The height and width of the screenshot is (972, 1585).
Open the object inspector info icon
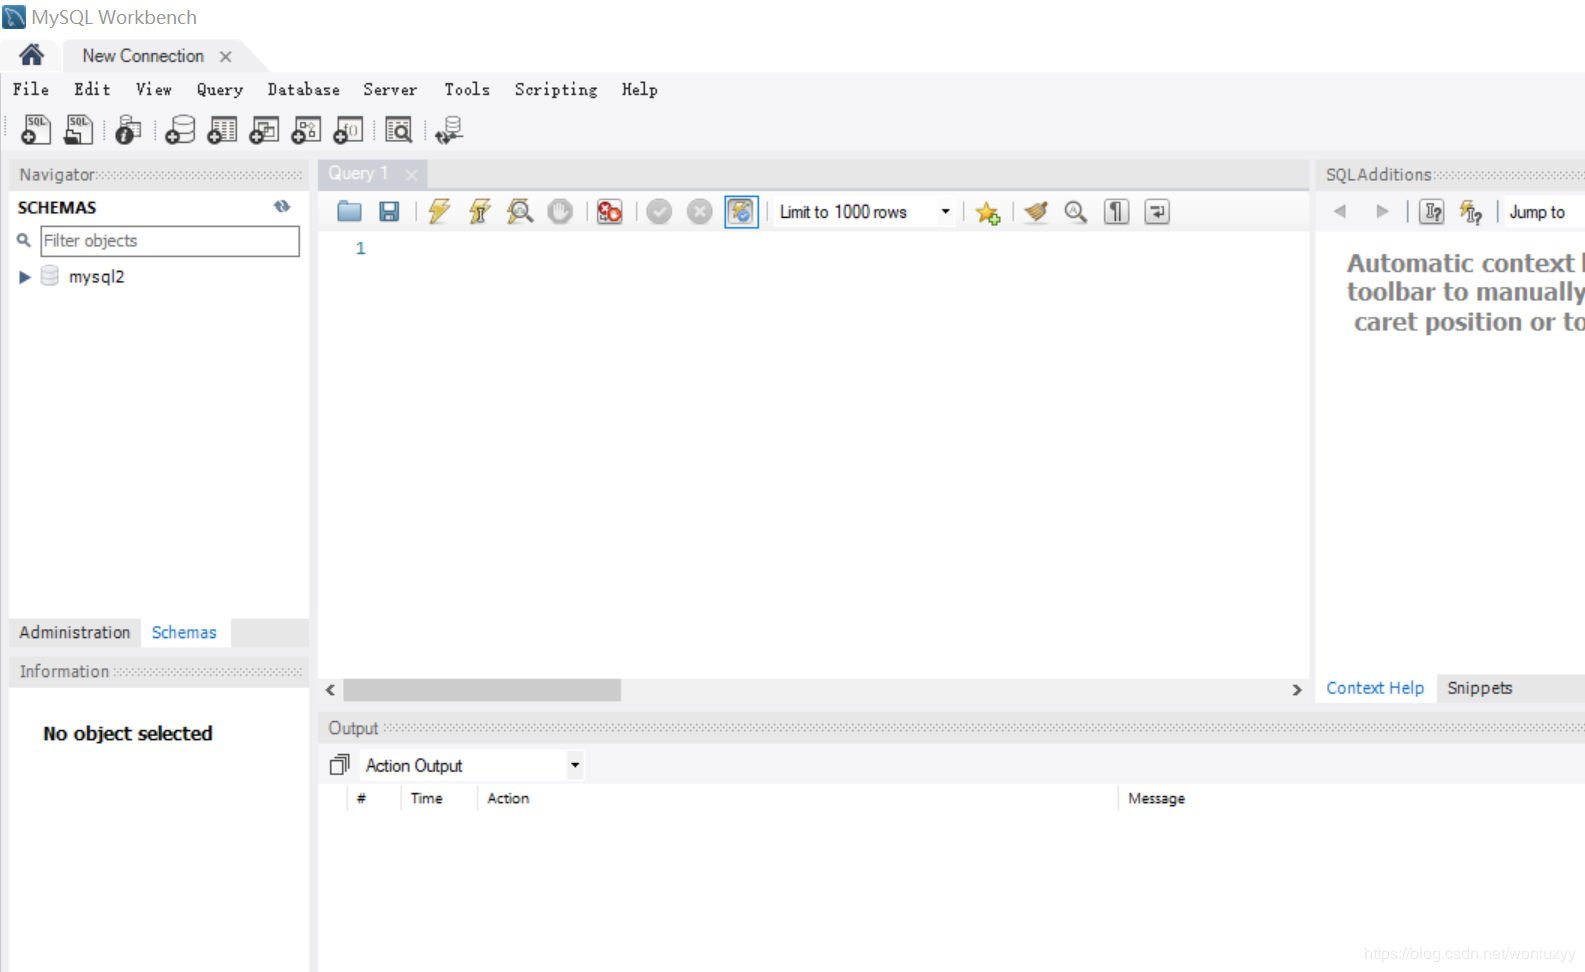[128, 130]
